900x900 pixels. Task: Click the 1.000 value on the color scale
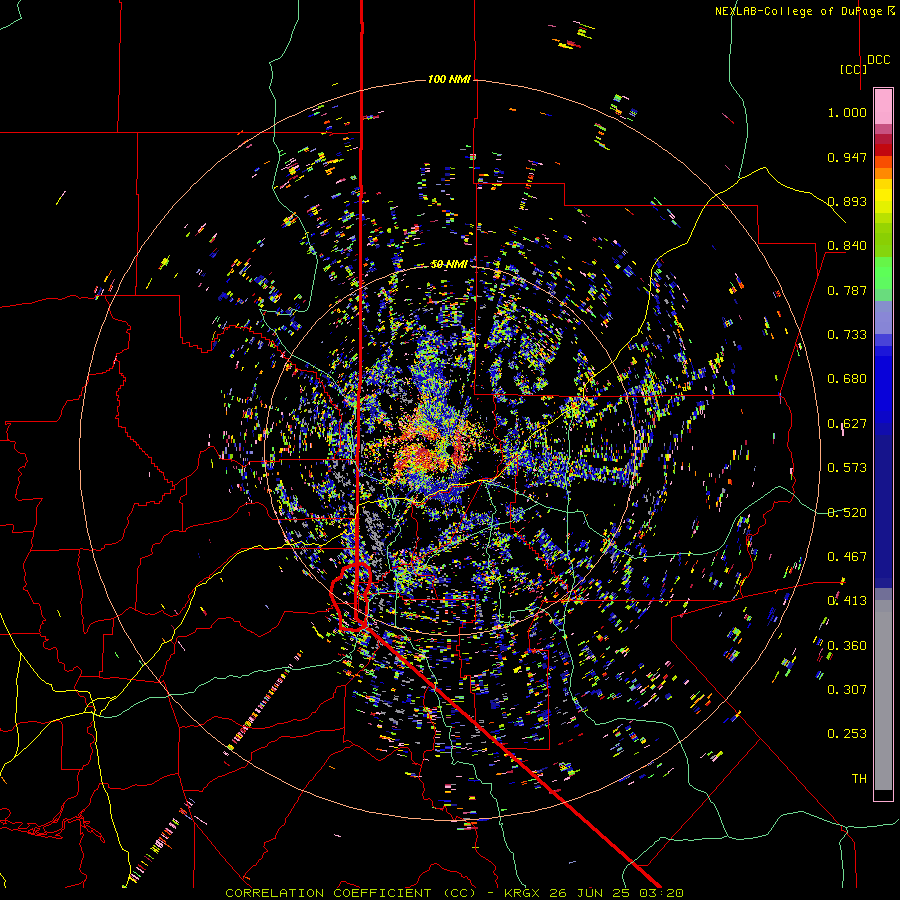(847, 112)
